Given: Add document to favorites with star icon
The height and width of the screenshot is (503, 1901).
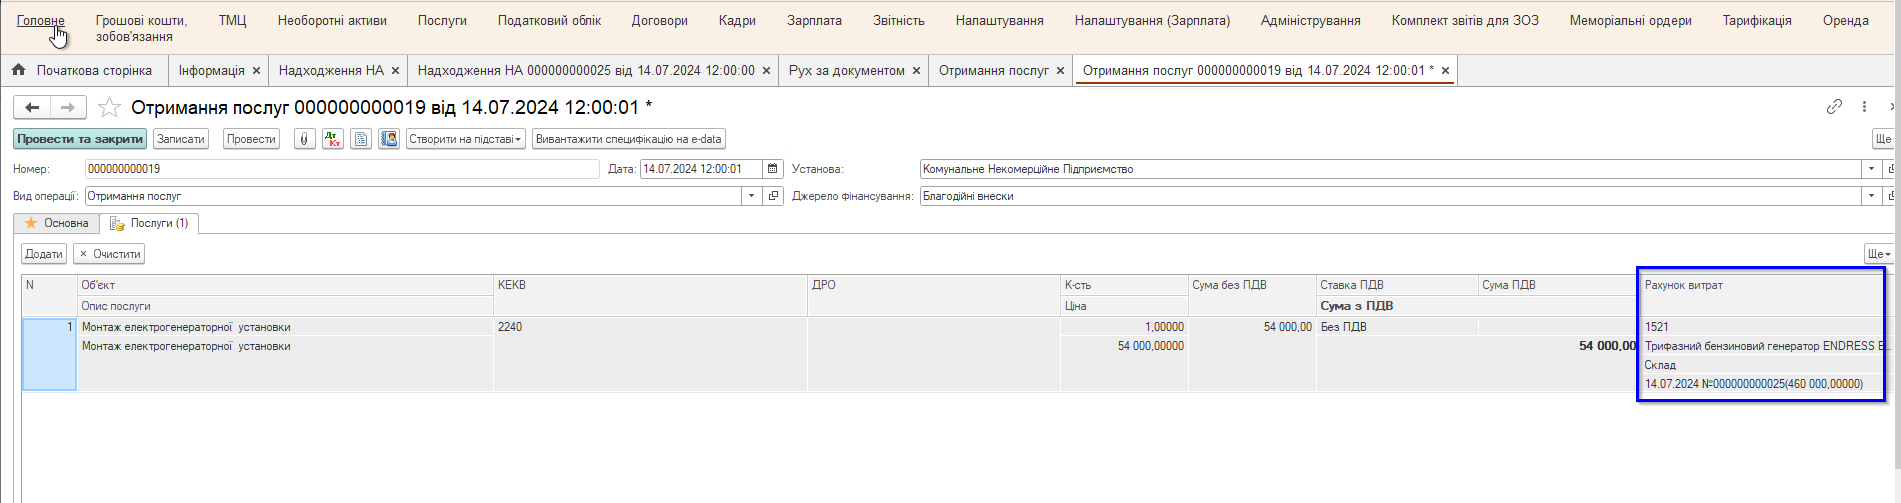Looking at the screenshot, I should click(x=110, y=108).
